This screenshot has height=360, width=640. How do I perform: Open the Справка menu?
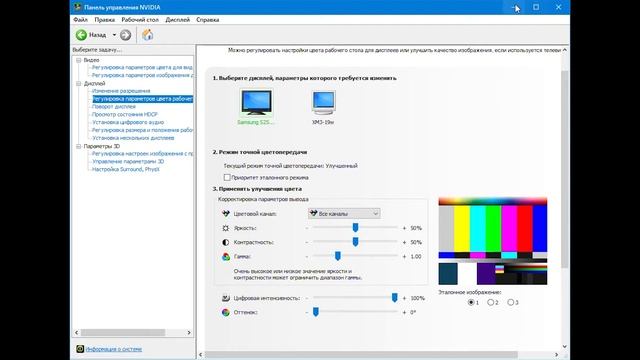tap(208, 20)
